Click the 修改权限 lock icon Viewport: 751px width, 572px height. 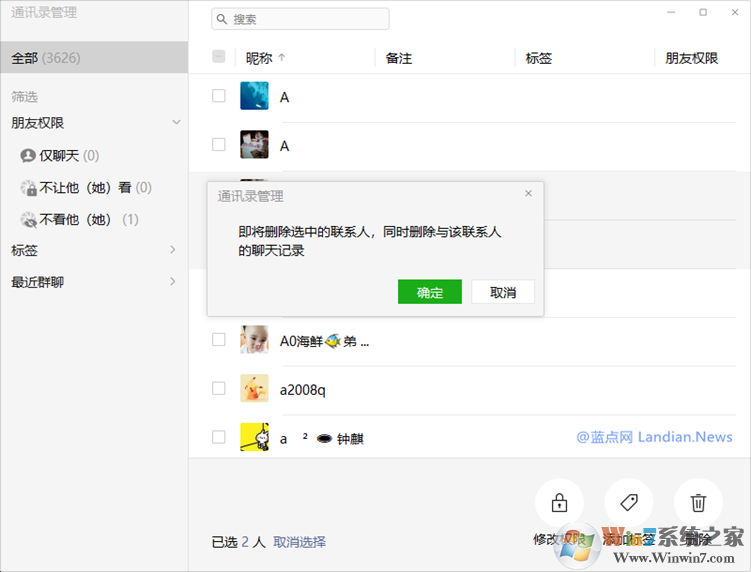click(559, 503)
